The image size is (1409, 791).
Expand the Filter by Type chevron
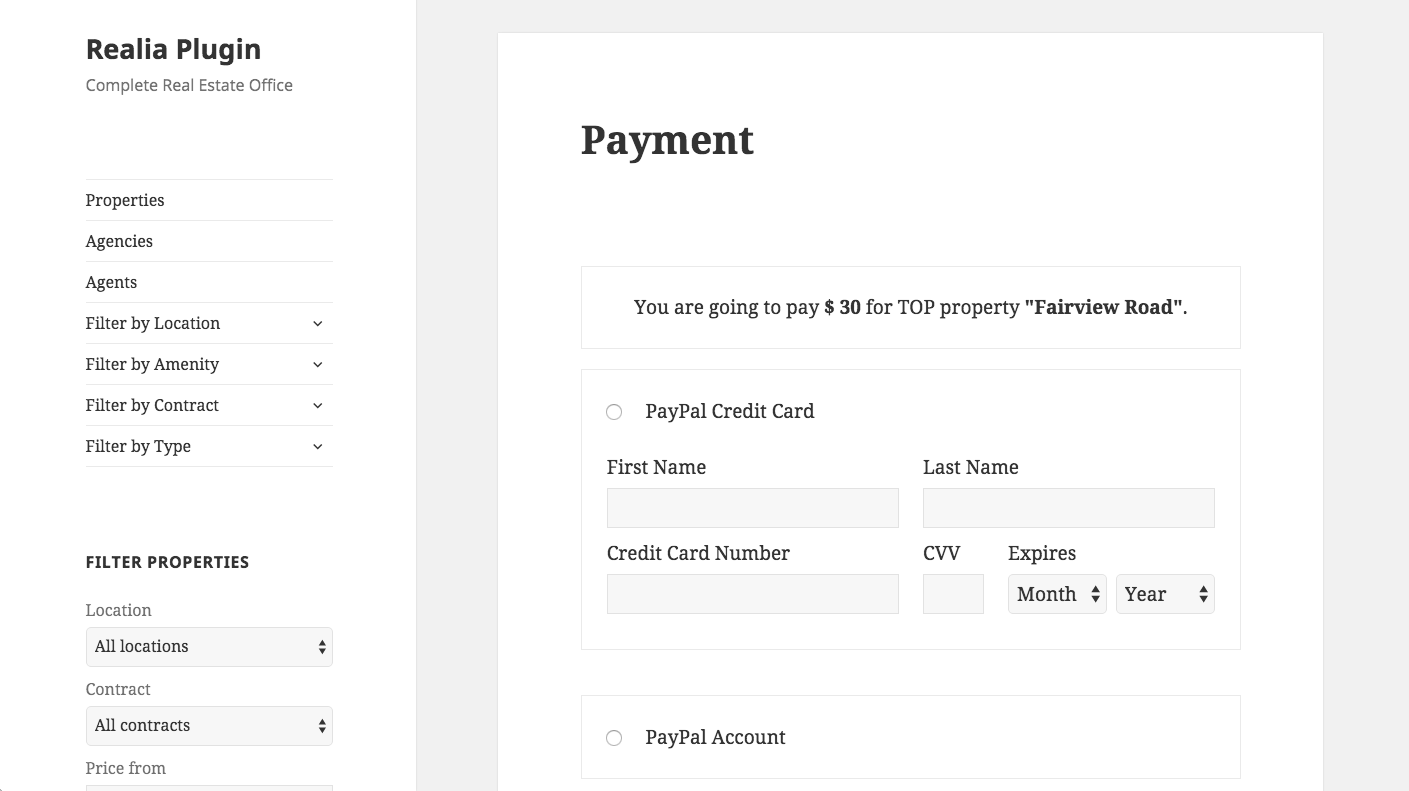tap(317, 446)
